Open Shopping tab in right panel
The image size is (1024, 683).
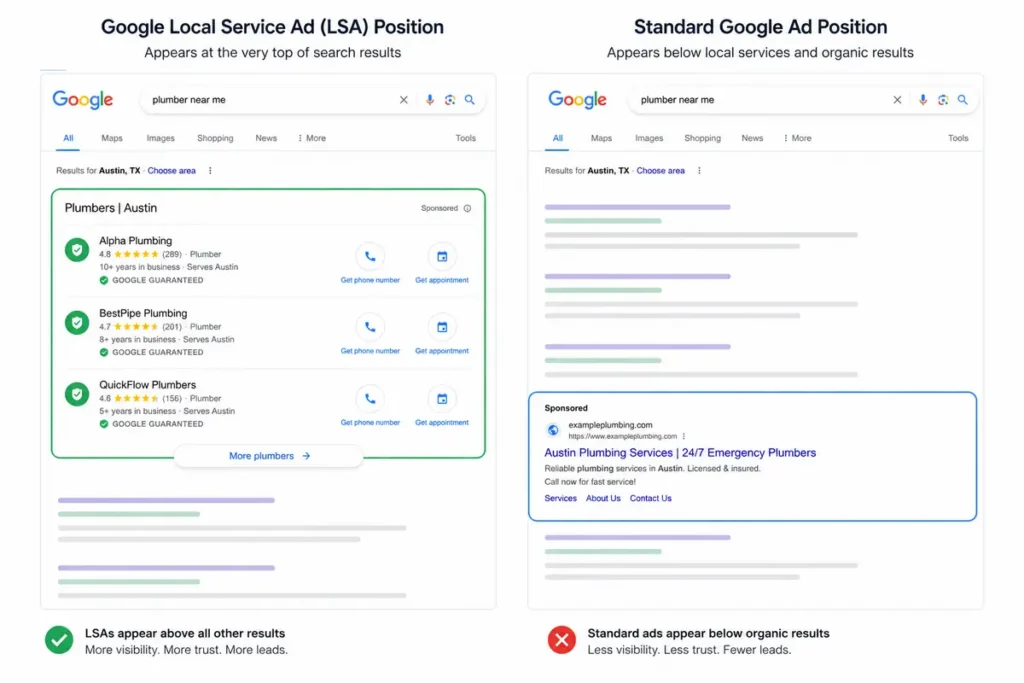703,138
